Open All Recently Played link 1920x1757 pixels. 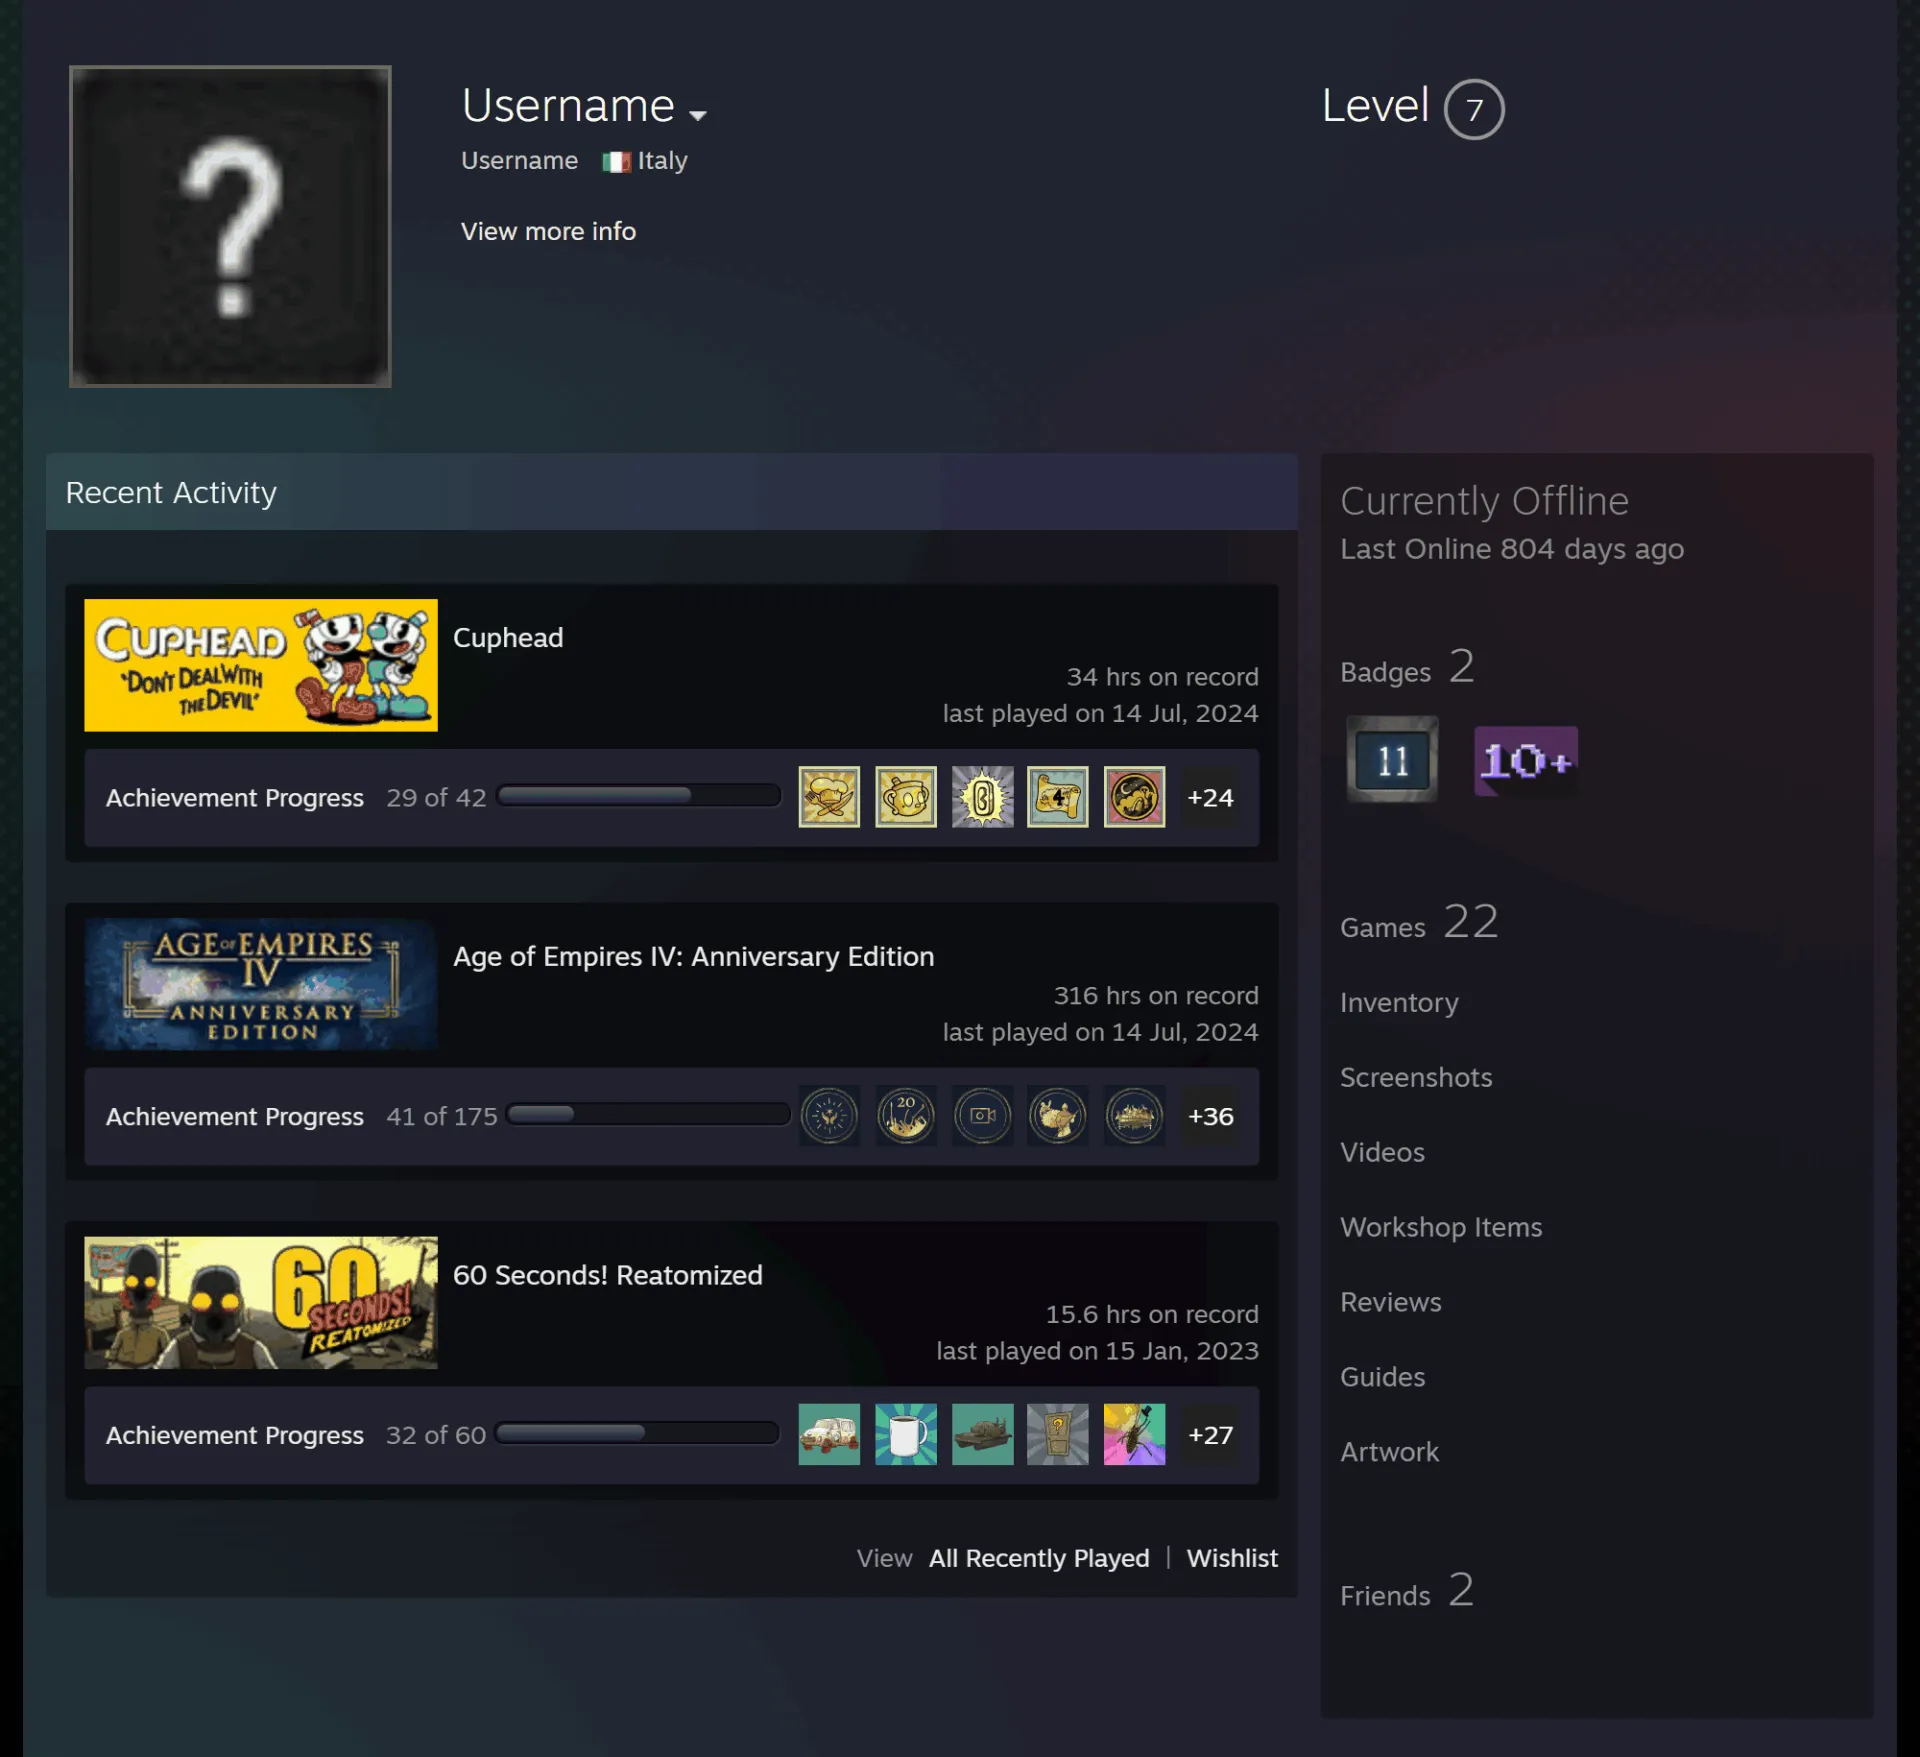(1039, 1558)
